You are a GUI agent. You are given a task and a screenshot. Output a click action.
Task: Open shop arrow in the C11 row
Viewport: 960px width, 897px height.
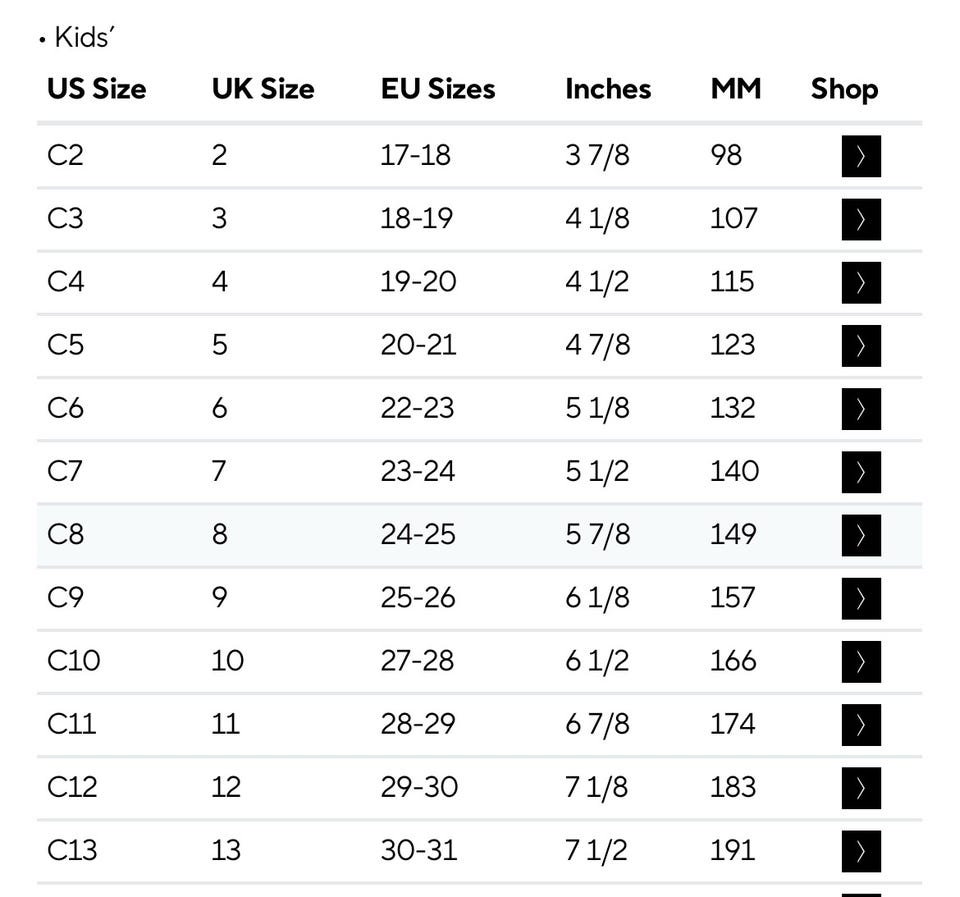[860, 724]
